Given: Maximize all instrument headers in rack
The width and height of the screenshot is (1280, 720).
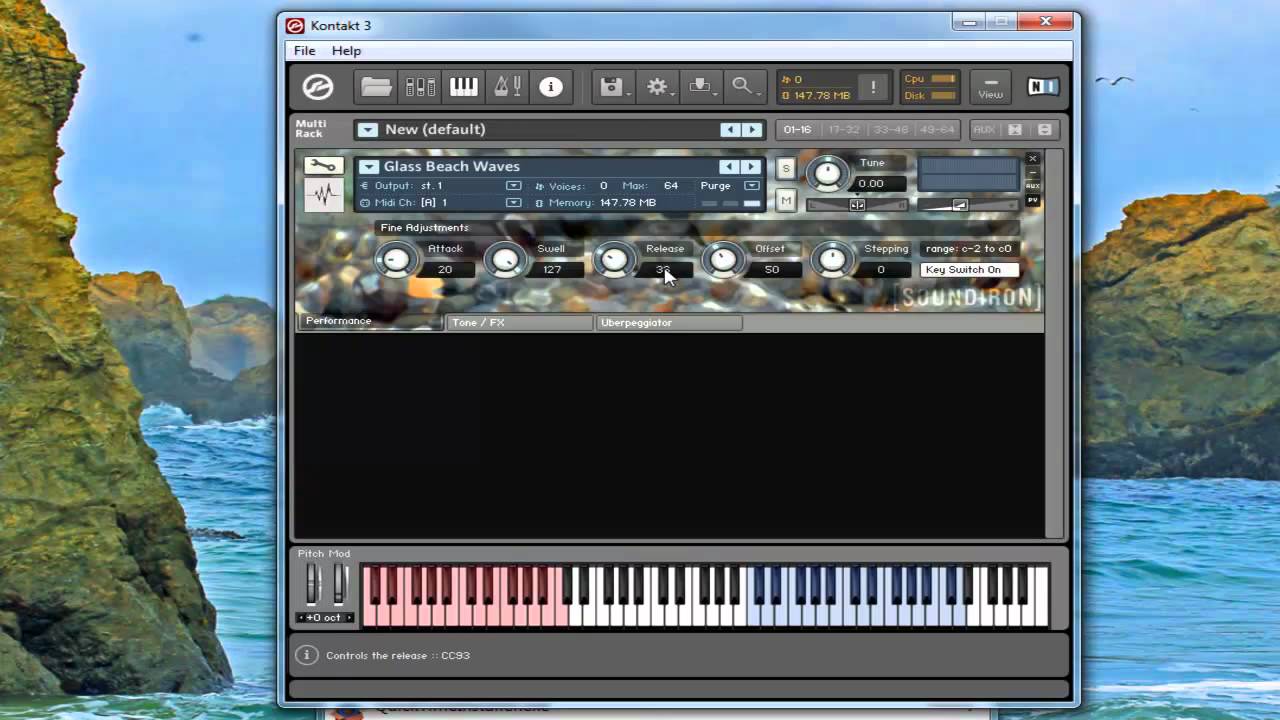Looking at the screenshot, I should point(1044,129).
